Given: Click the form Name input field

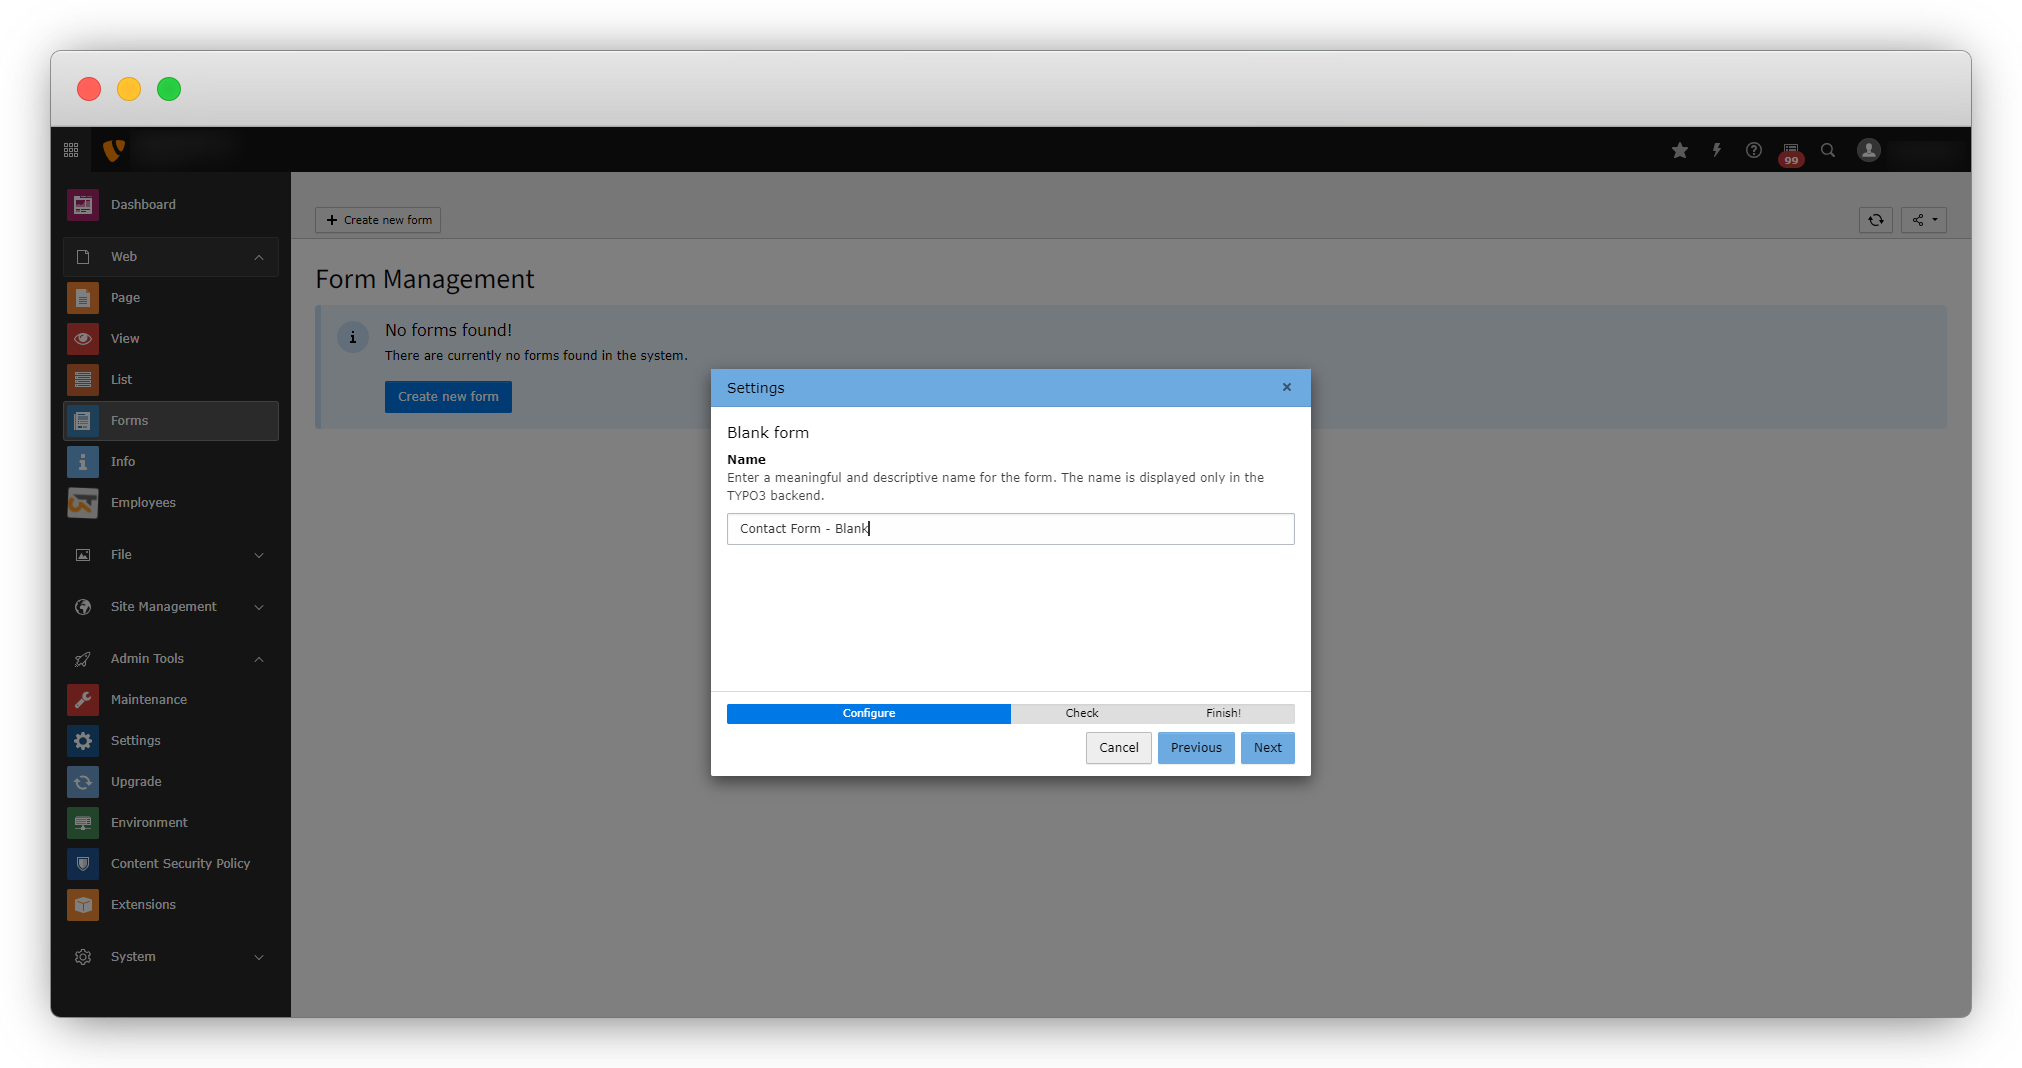Looking at the screenshot, I should [1010, 529].
